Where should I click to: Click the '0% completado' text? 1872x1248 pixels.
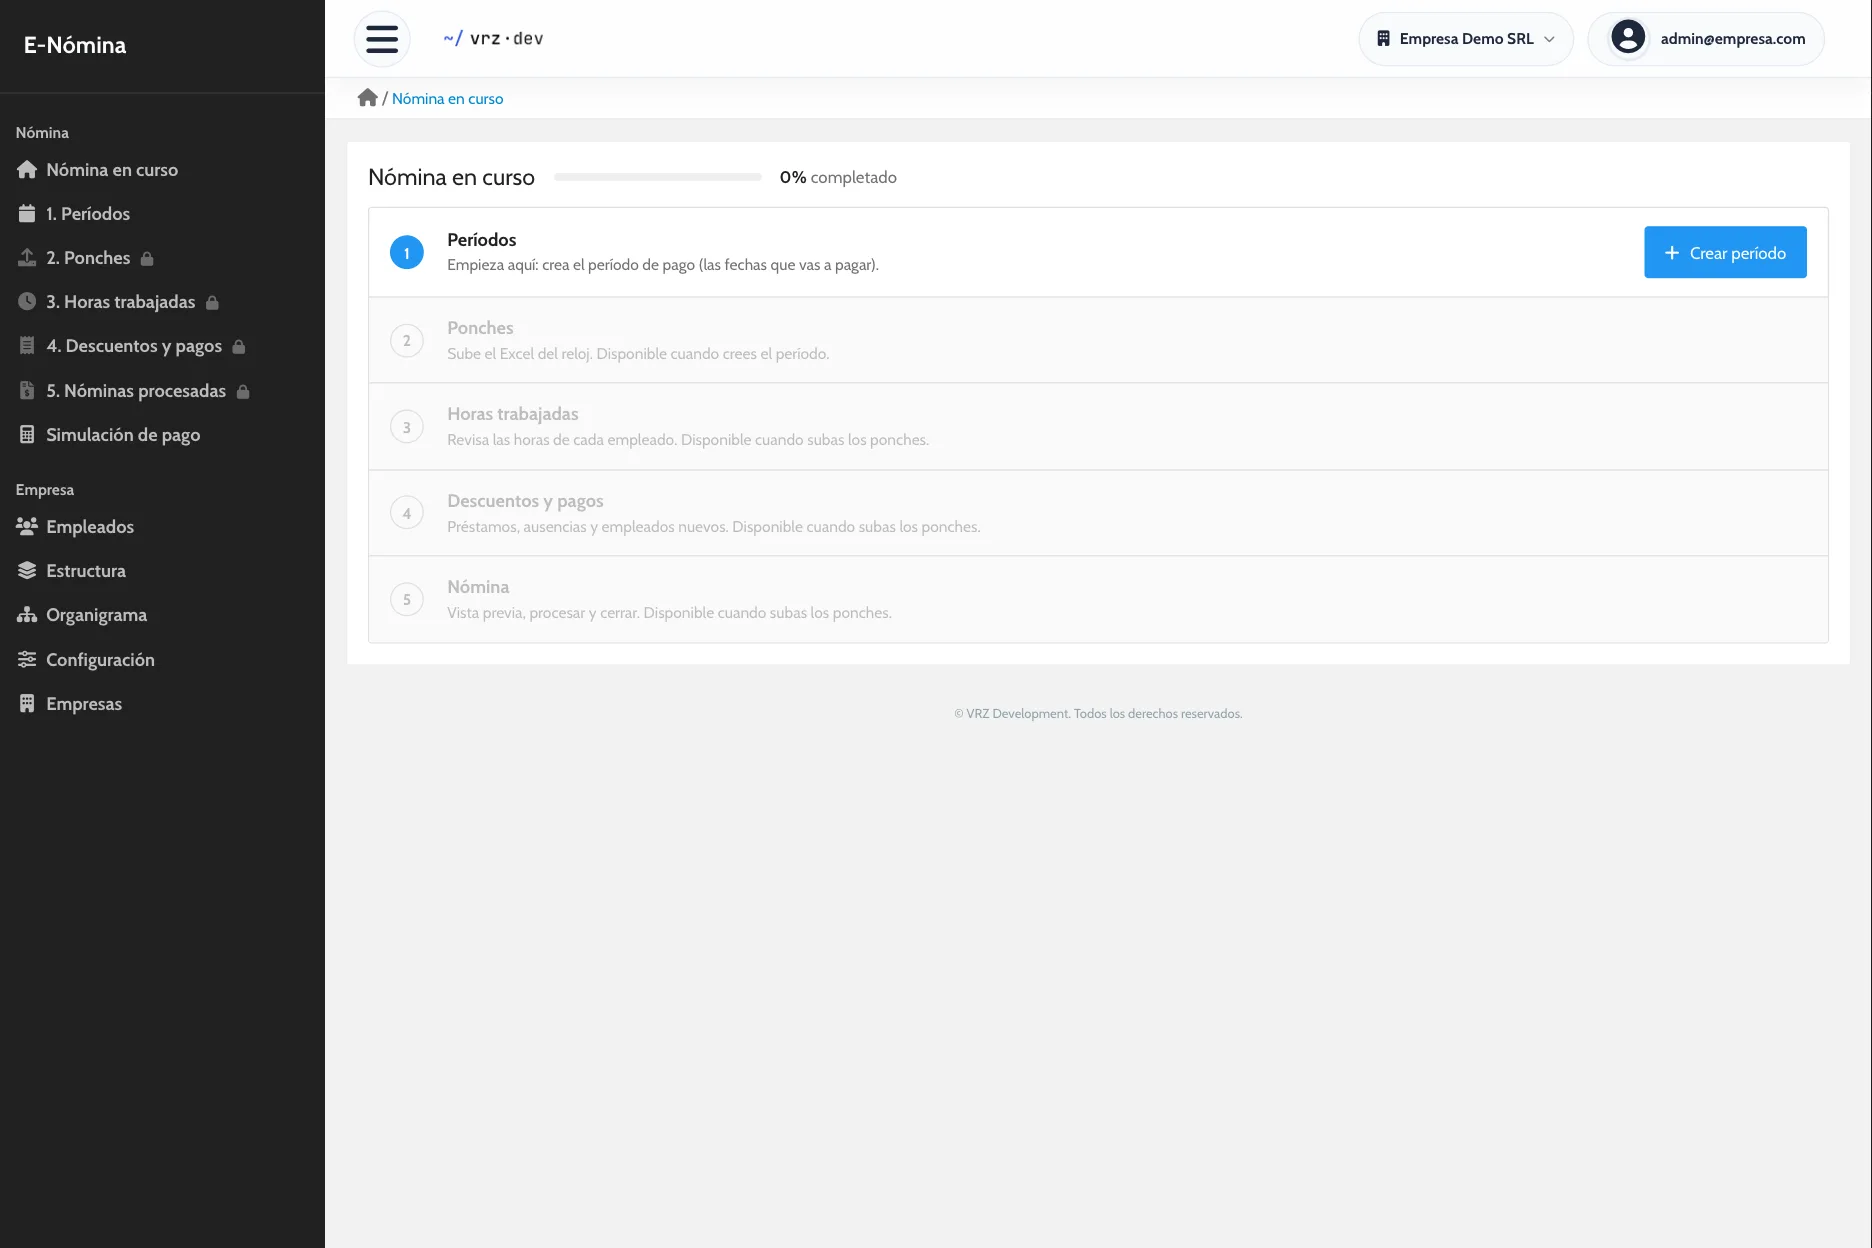(838, 177)
